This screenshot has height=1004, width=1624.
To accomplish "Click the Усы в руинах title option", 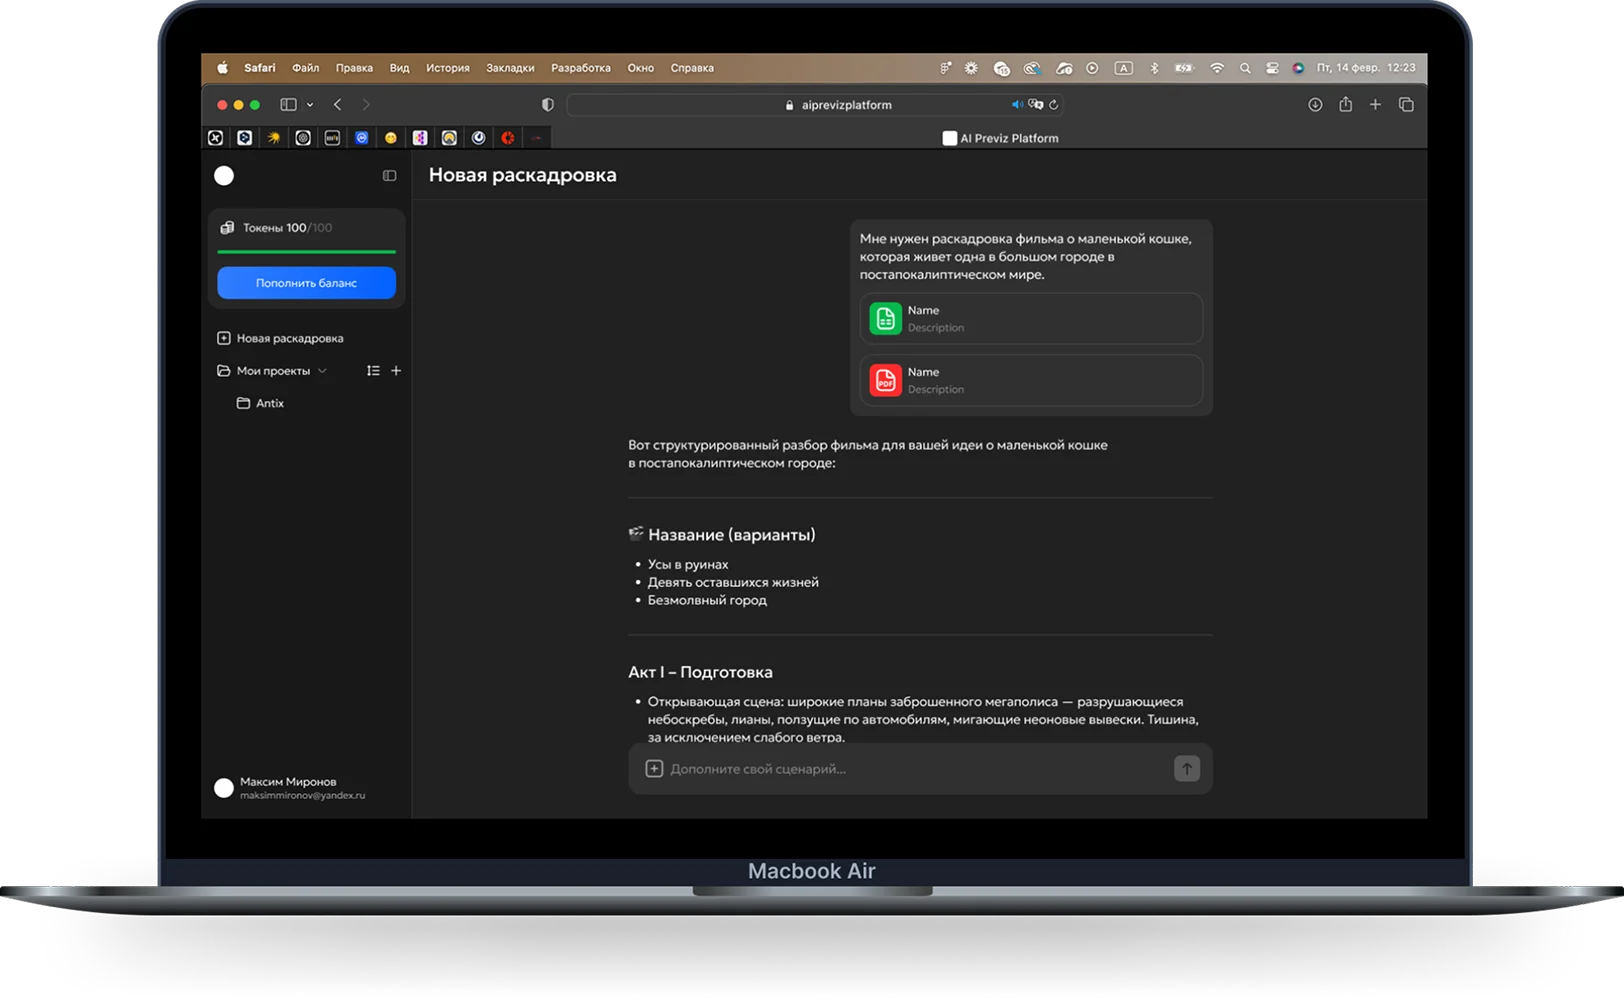I will click(x=688, y=565).
